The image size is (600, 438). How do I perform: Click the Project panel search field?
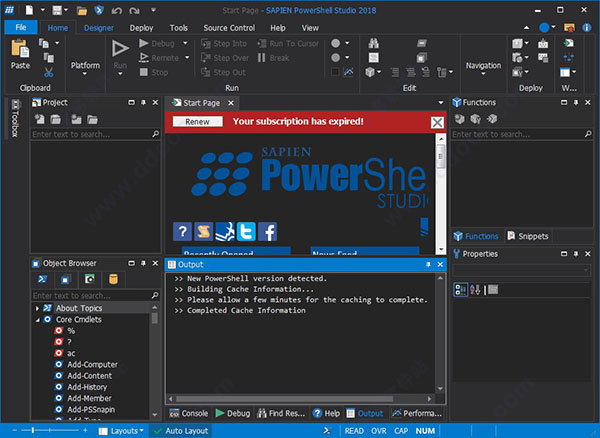point(96,134)
